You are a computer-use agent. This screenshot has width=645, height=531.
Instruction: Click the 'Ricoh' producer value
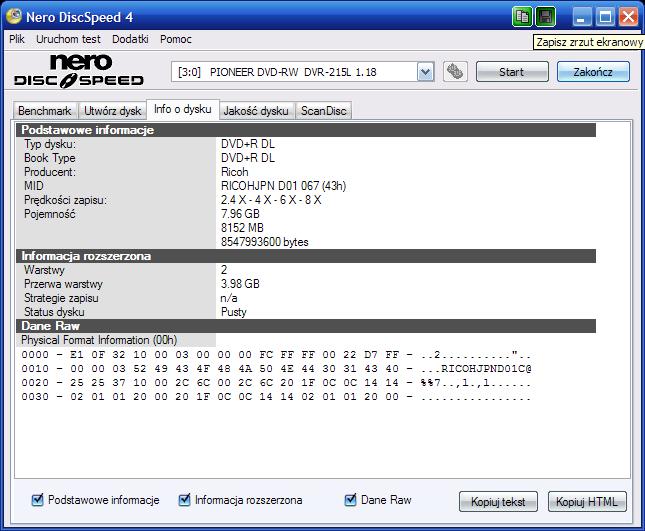[235, 172]
